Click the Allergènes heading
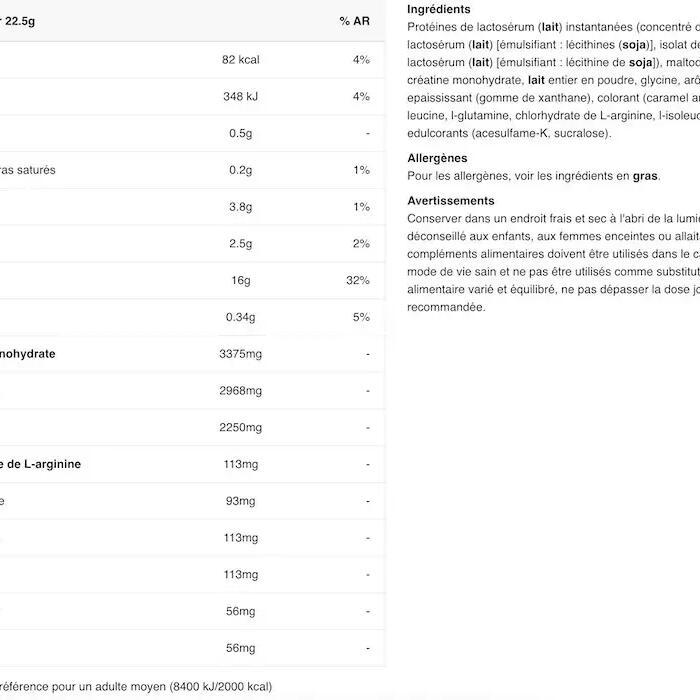This screenshot has width=700, height=700. pyautogui.click(x=437, y=158)
